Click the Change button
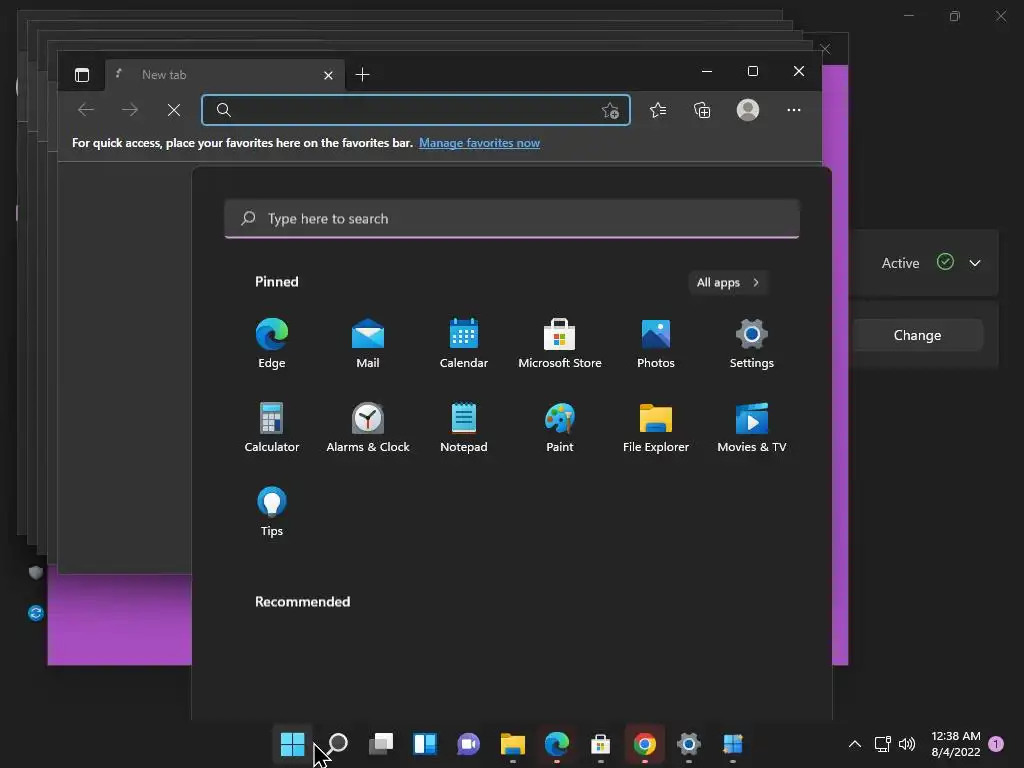The image size is (1024, 768). coord(917,335)
